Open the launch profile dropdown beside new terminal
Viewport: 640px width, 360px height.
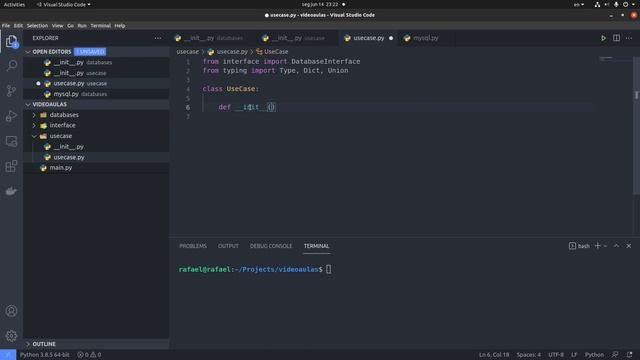coord(605,246)
